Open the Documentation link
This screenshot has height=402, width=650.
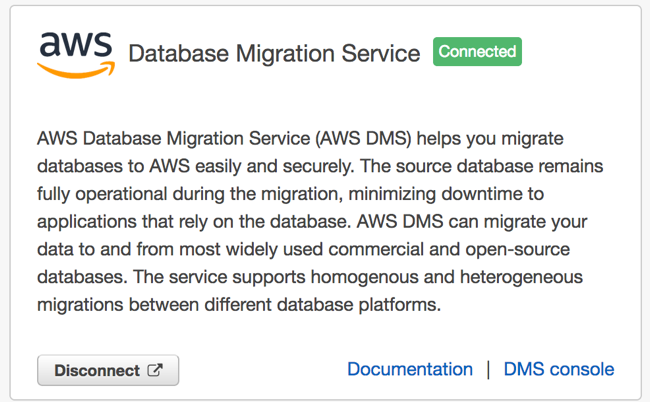tap(410, 369)
